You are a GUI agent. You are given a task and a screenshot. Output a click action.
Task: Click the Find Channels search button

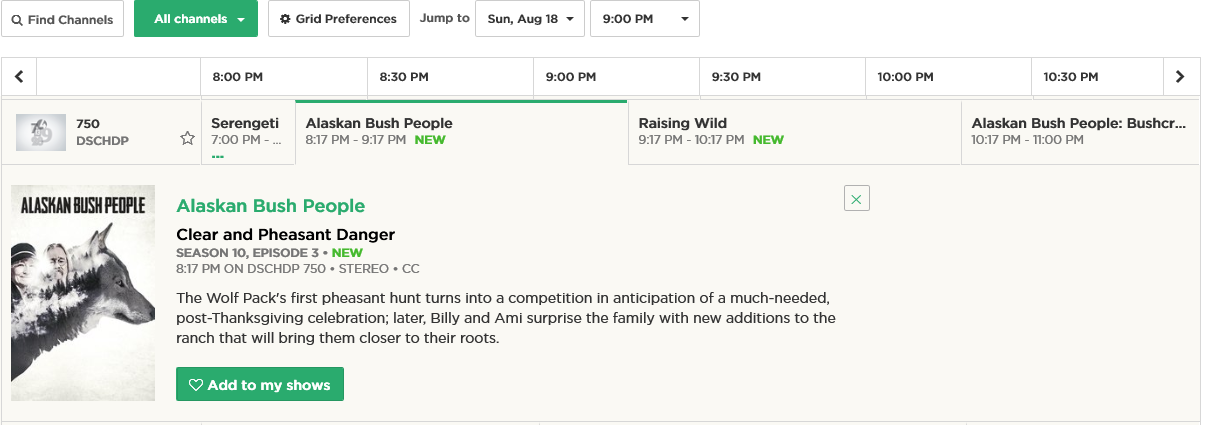[62, 19]
